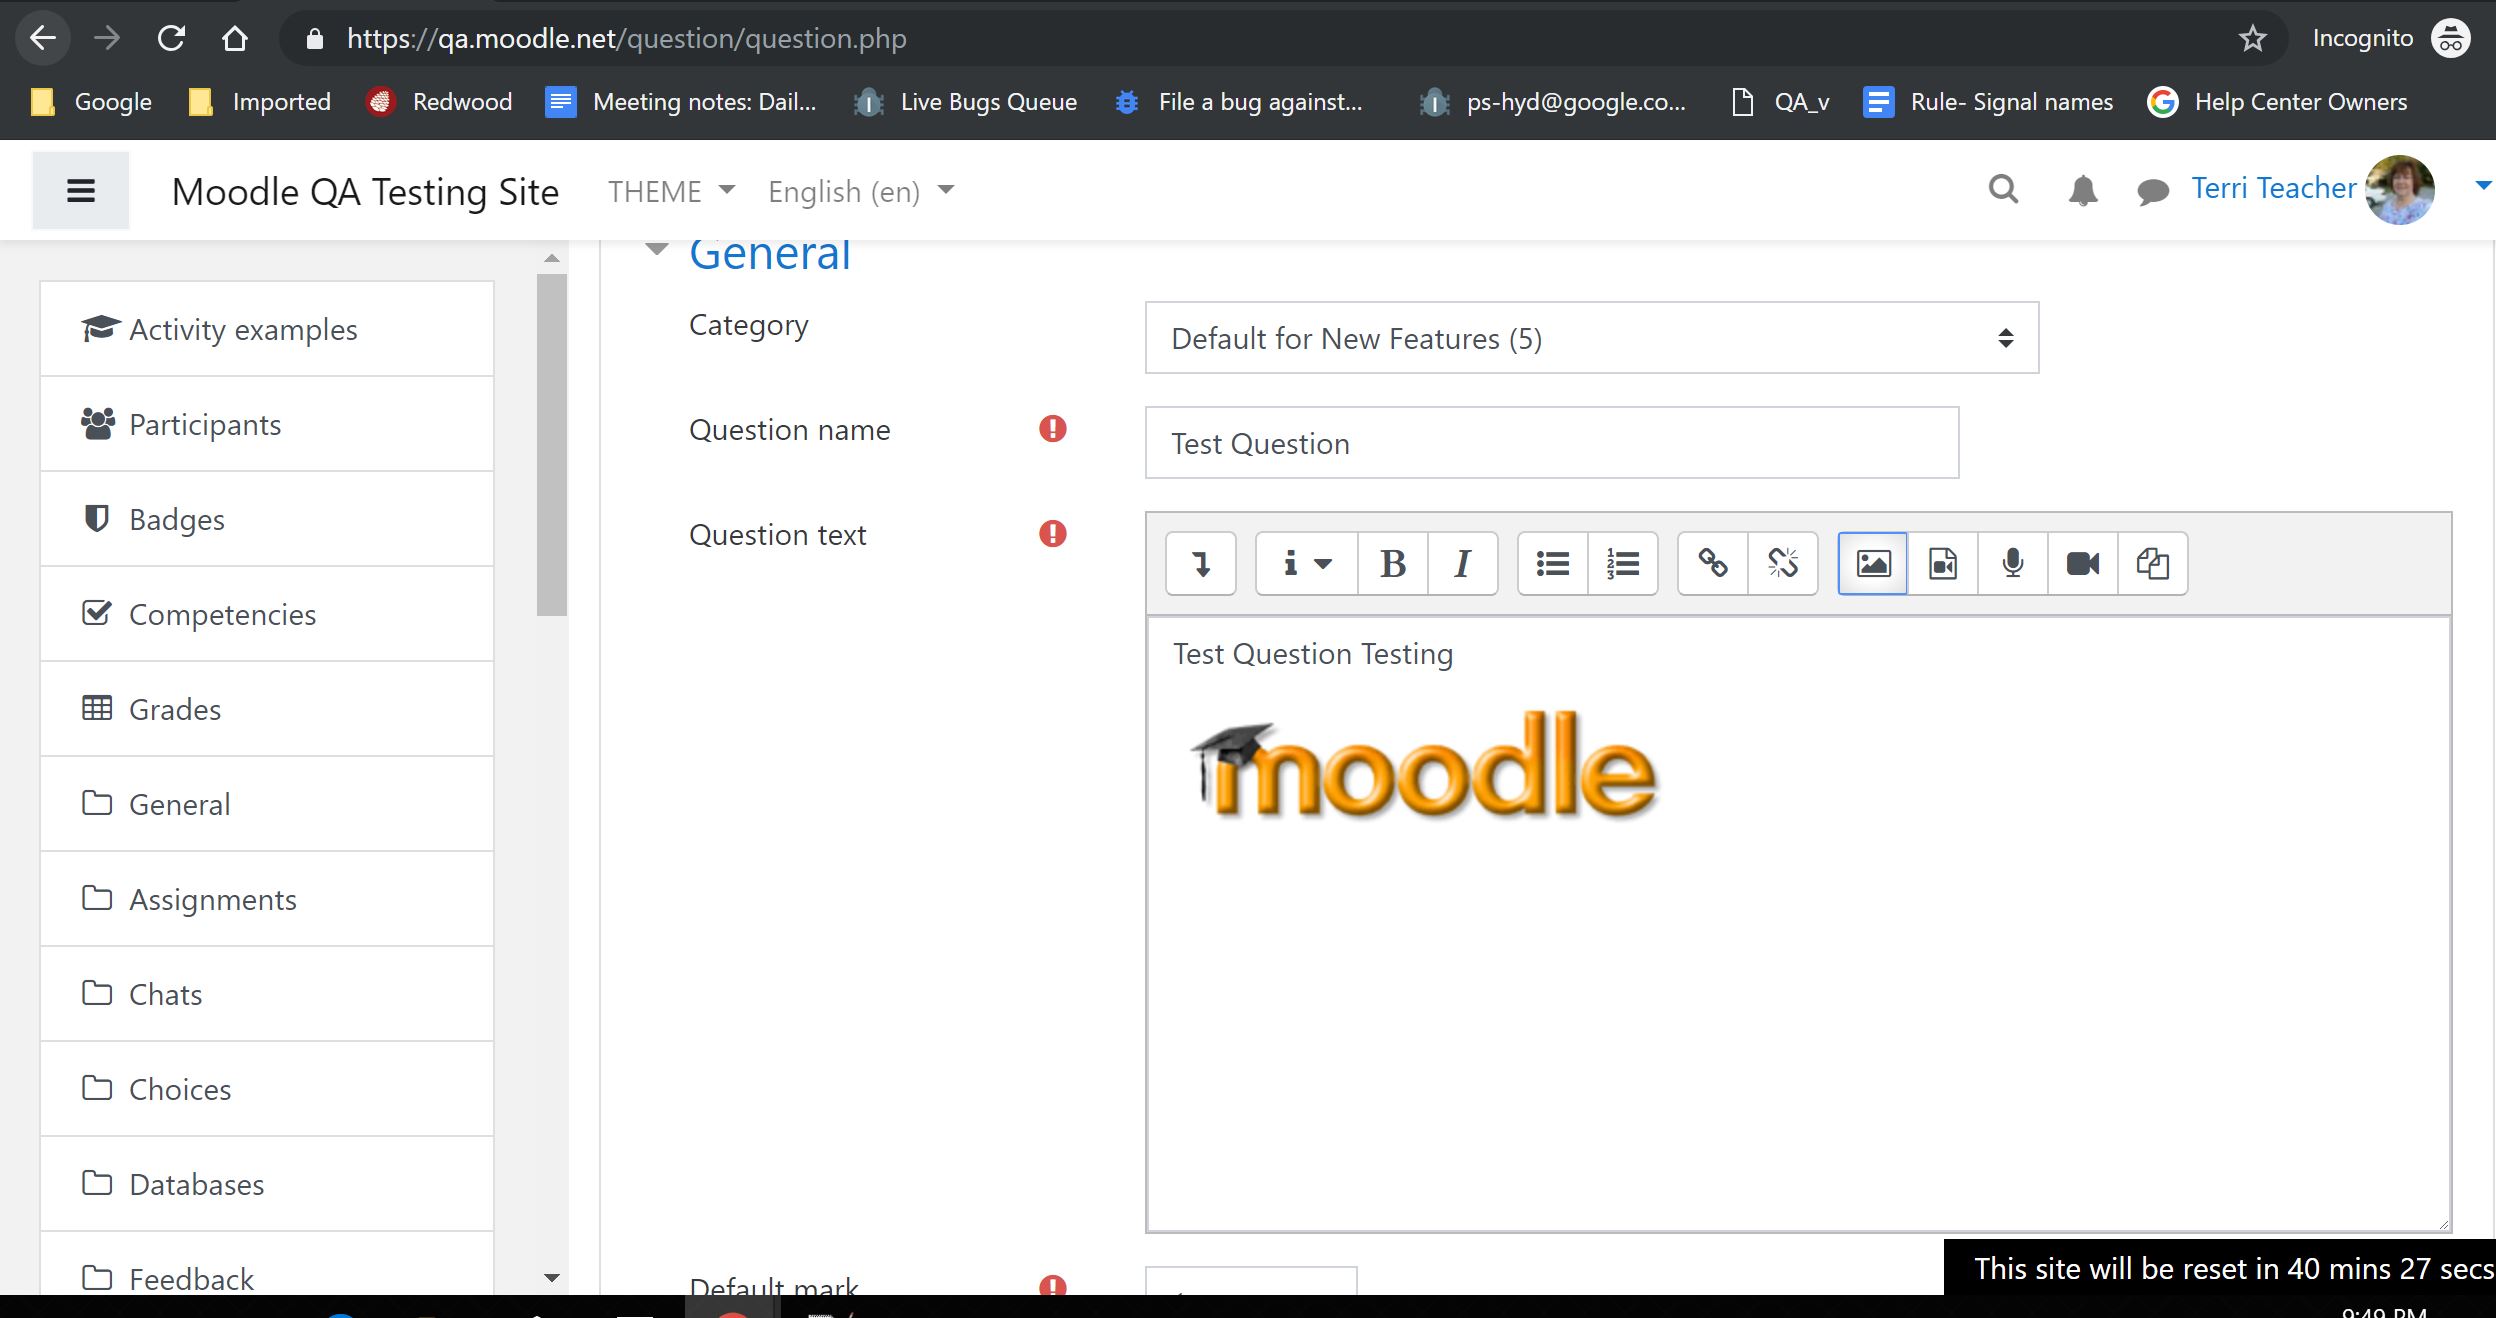
Task: Open the Imported bookmark folder
Action: (260, 102)
